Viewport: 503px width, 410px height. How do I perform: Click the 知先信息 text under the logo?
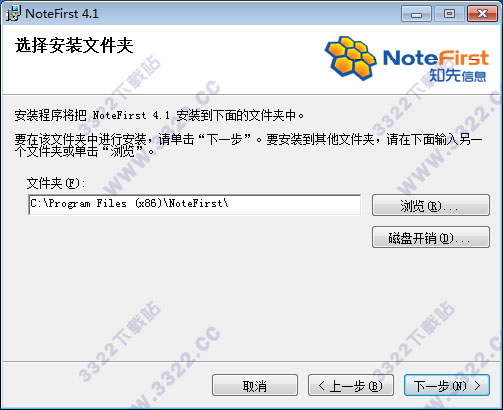[x=458, y=75]
